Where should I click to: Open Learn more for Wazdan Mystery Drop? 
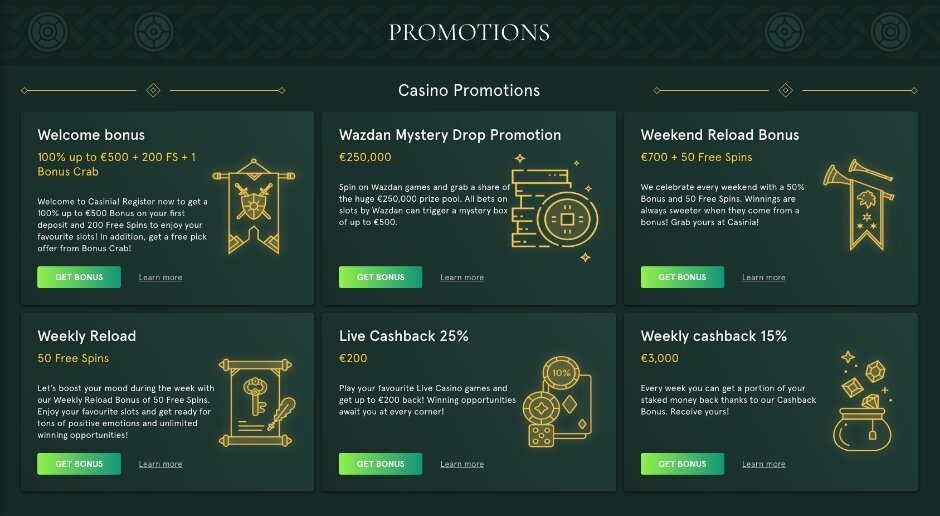pos(461,278)
